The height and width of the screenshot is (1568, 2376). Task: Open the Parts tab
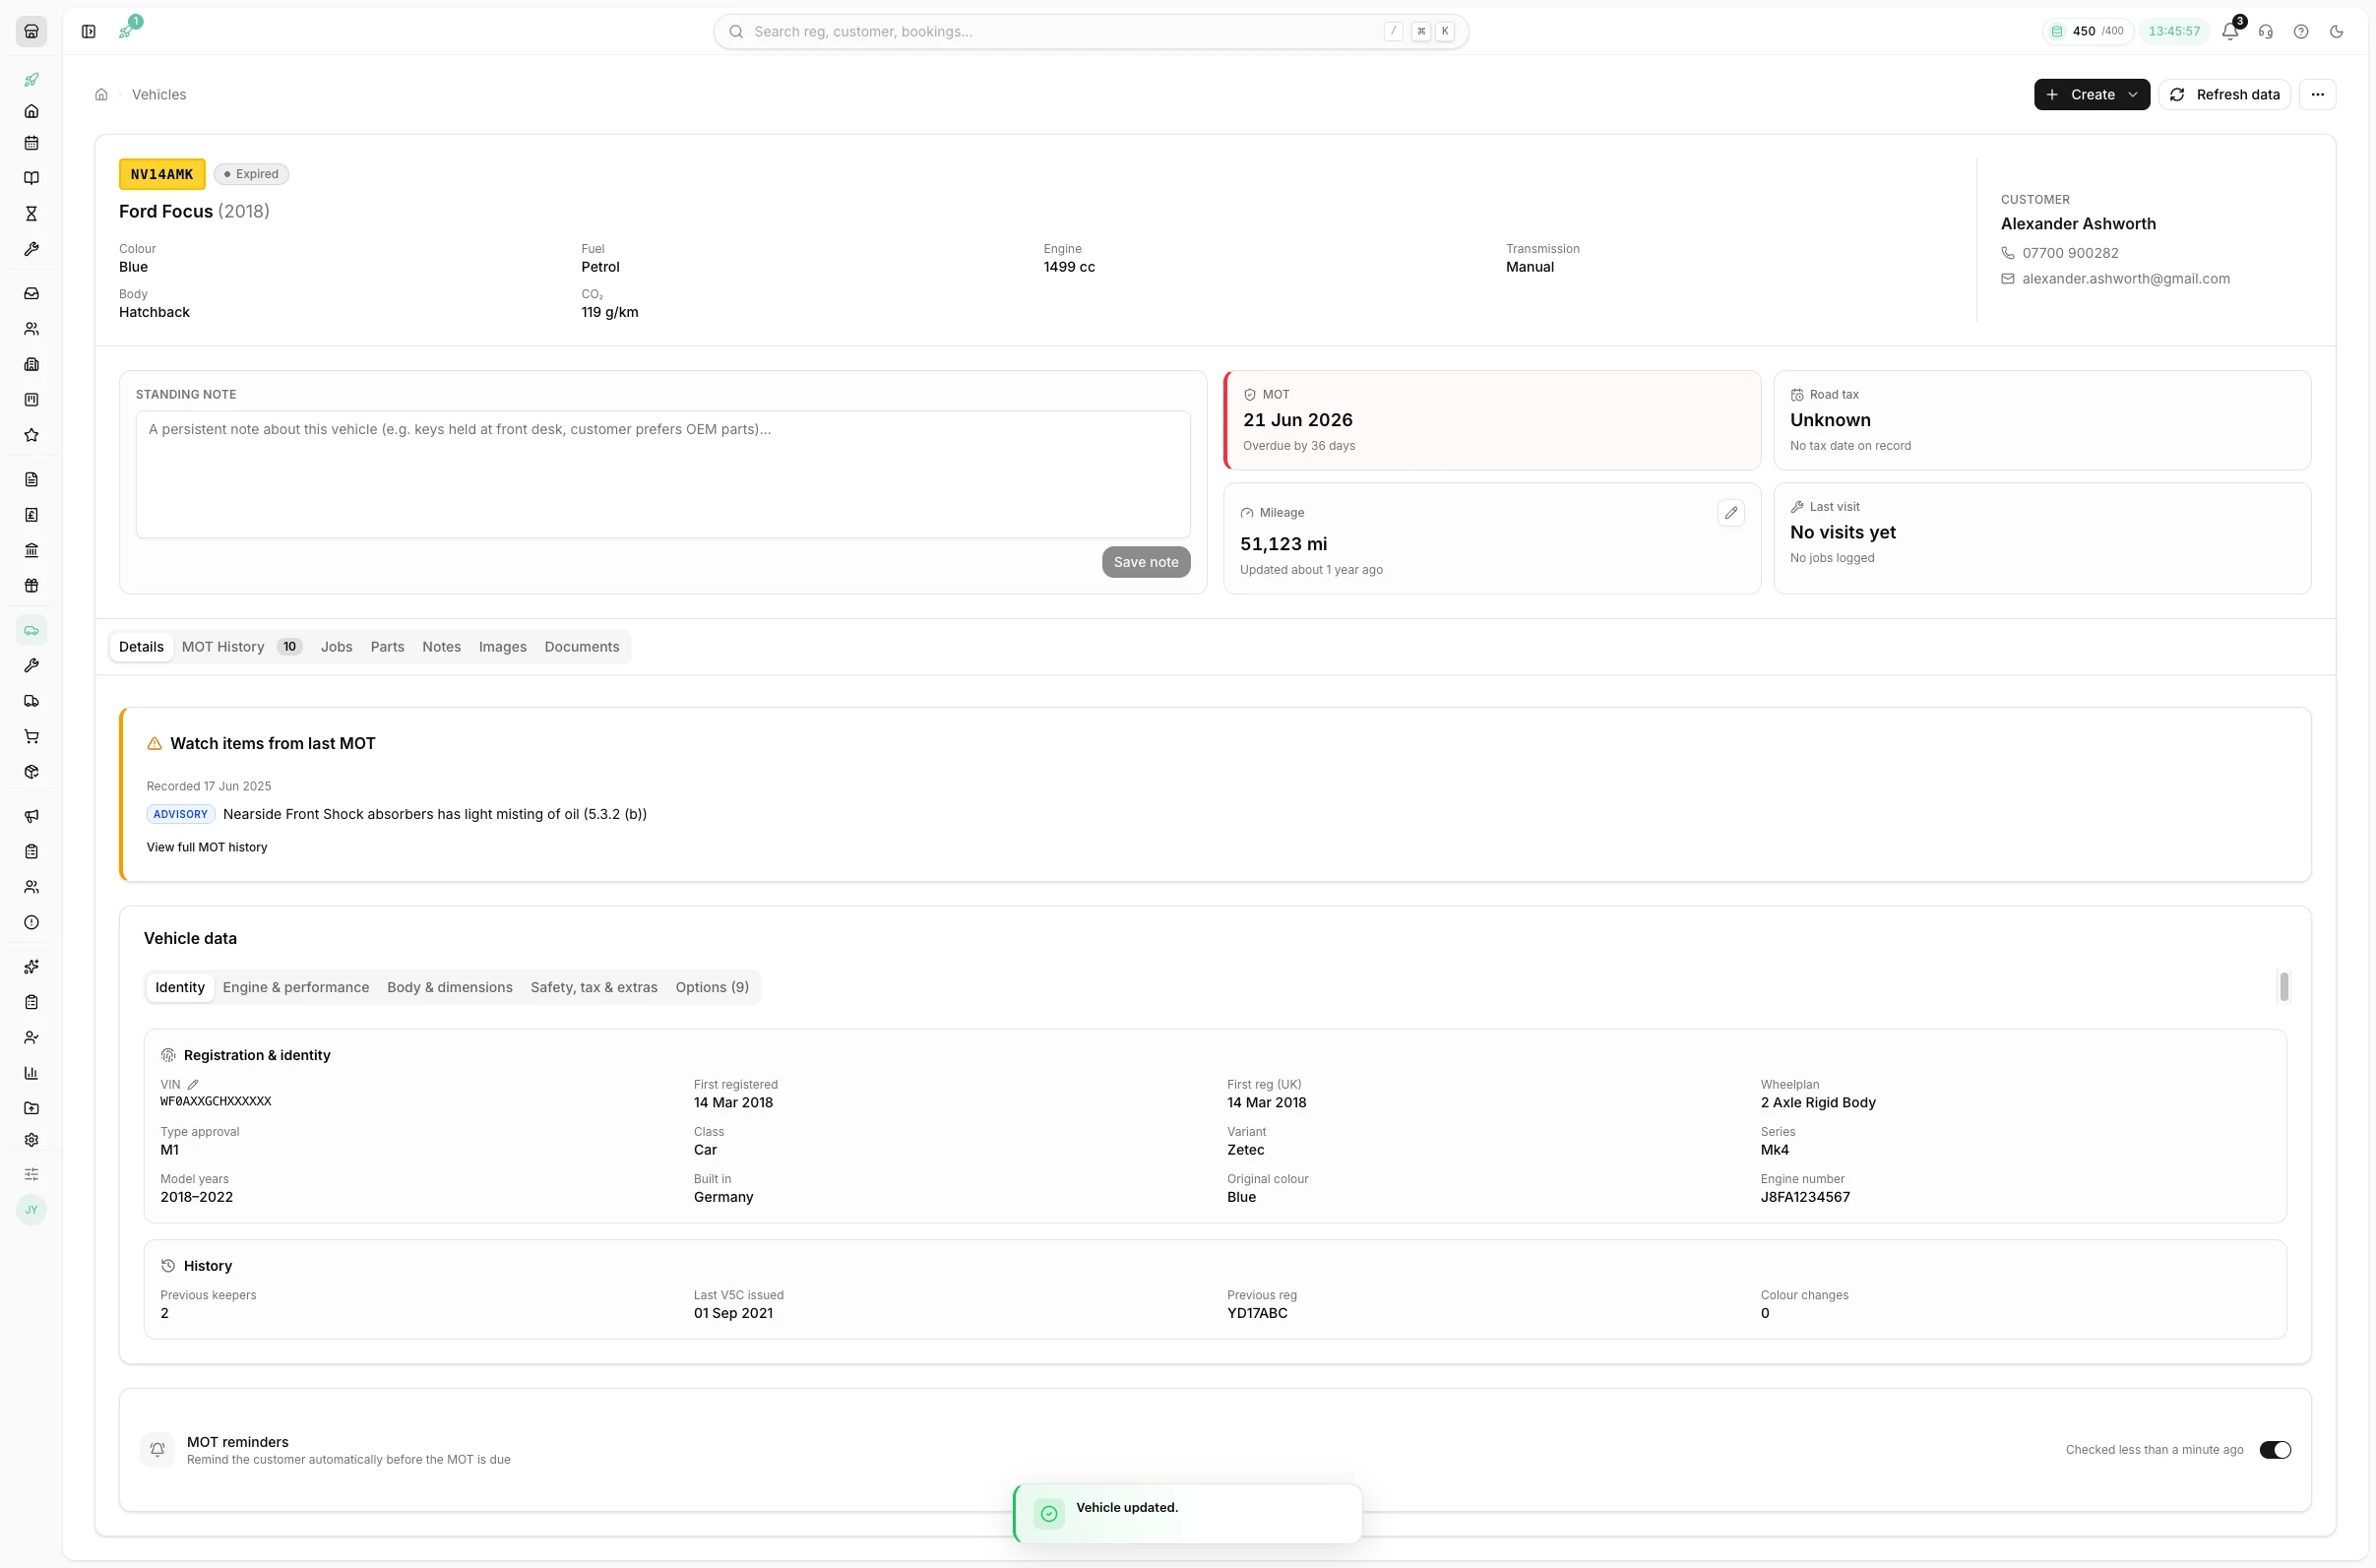(388, 647)
